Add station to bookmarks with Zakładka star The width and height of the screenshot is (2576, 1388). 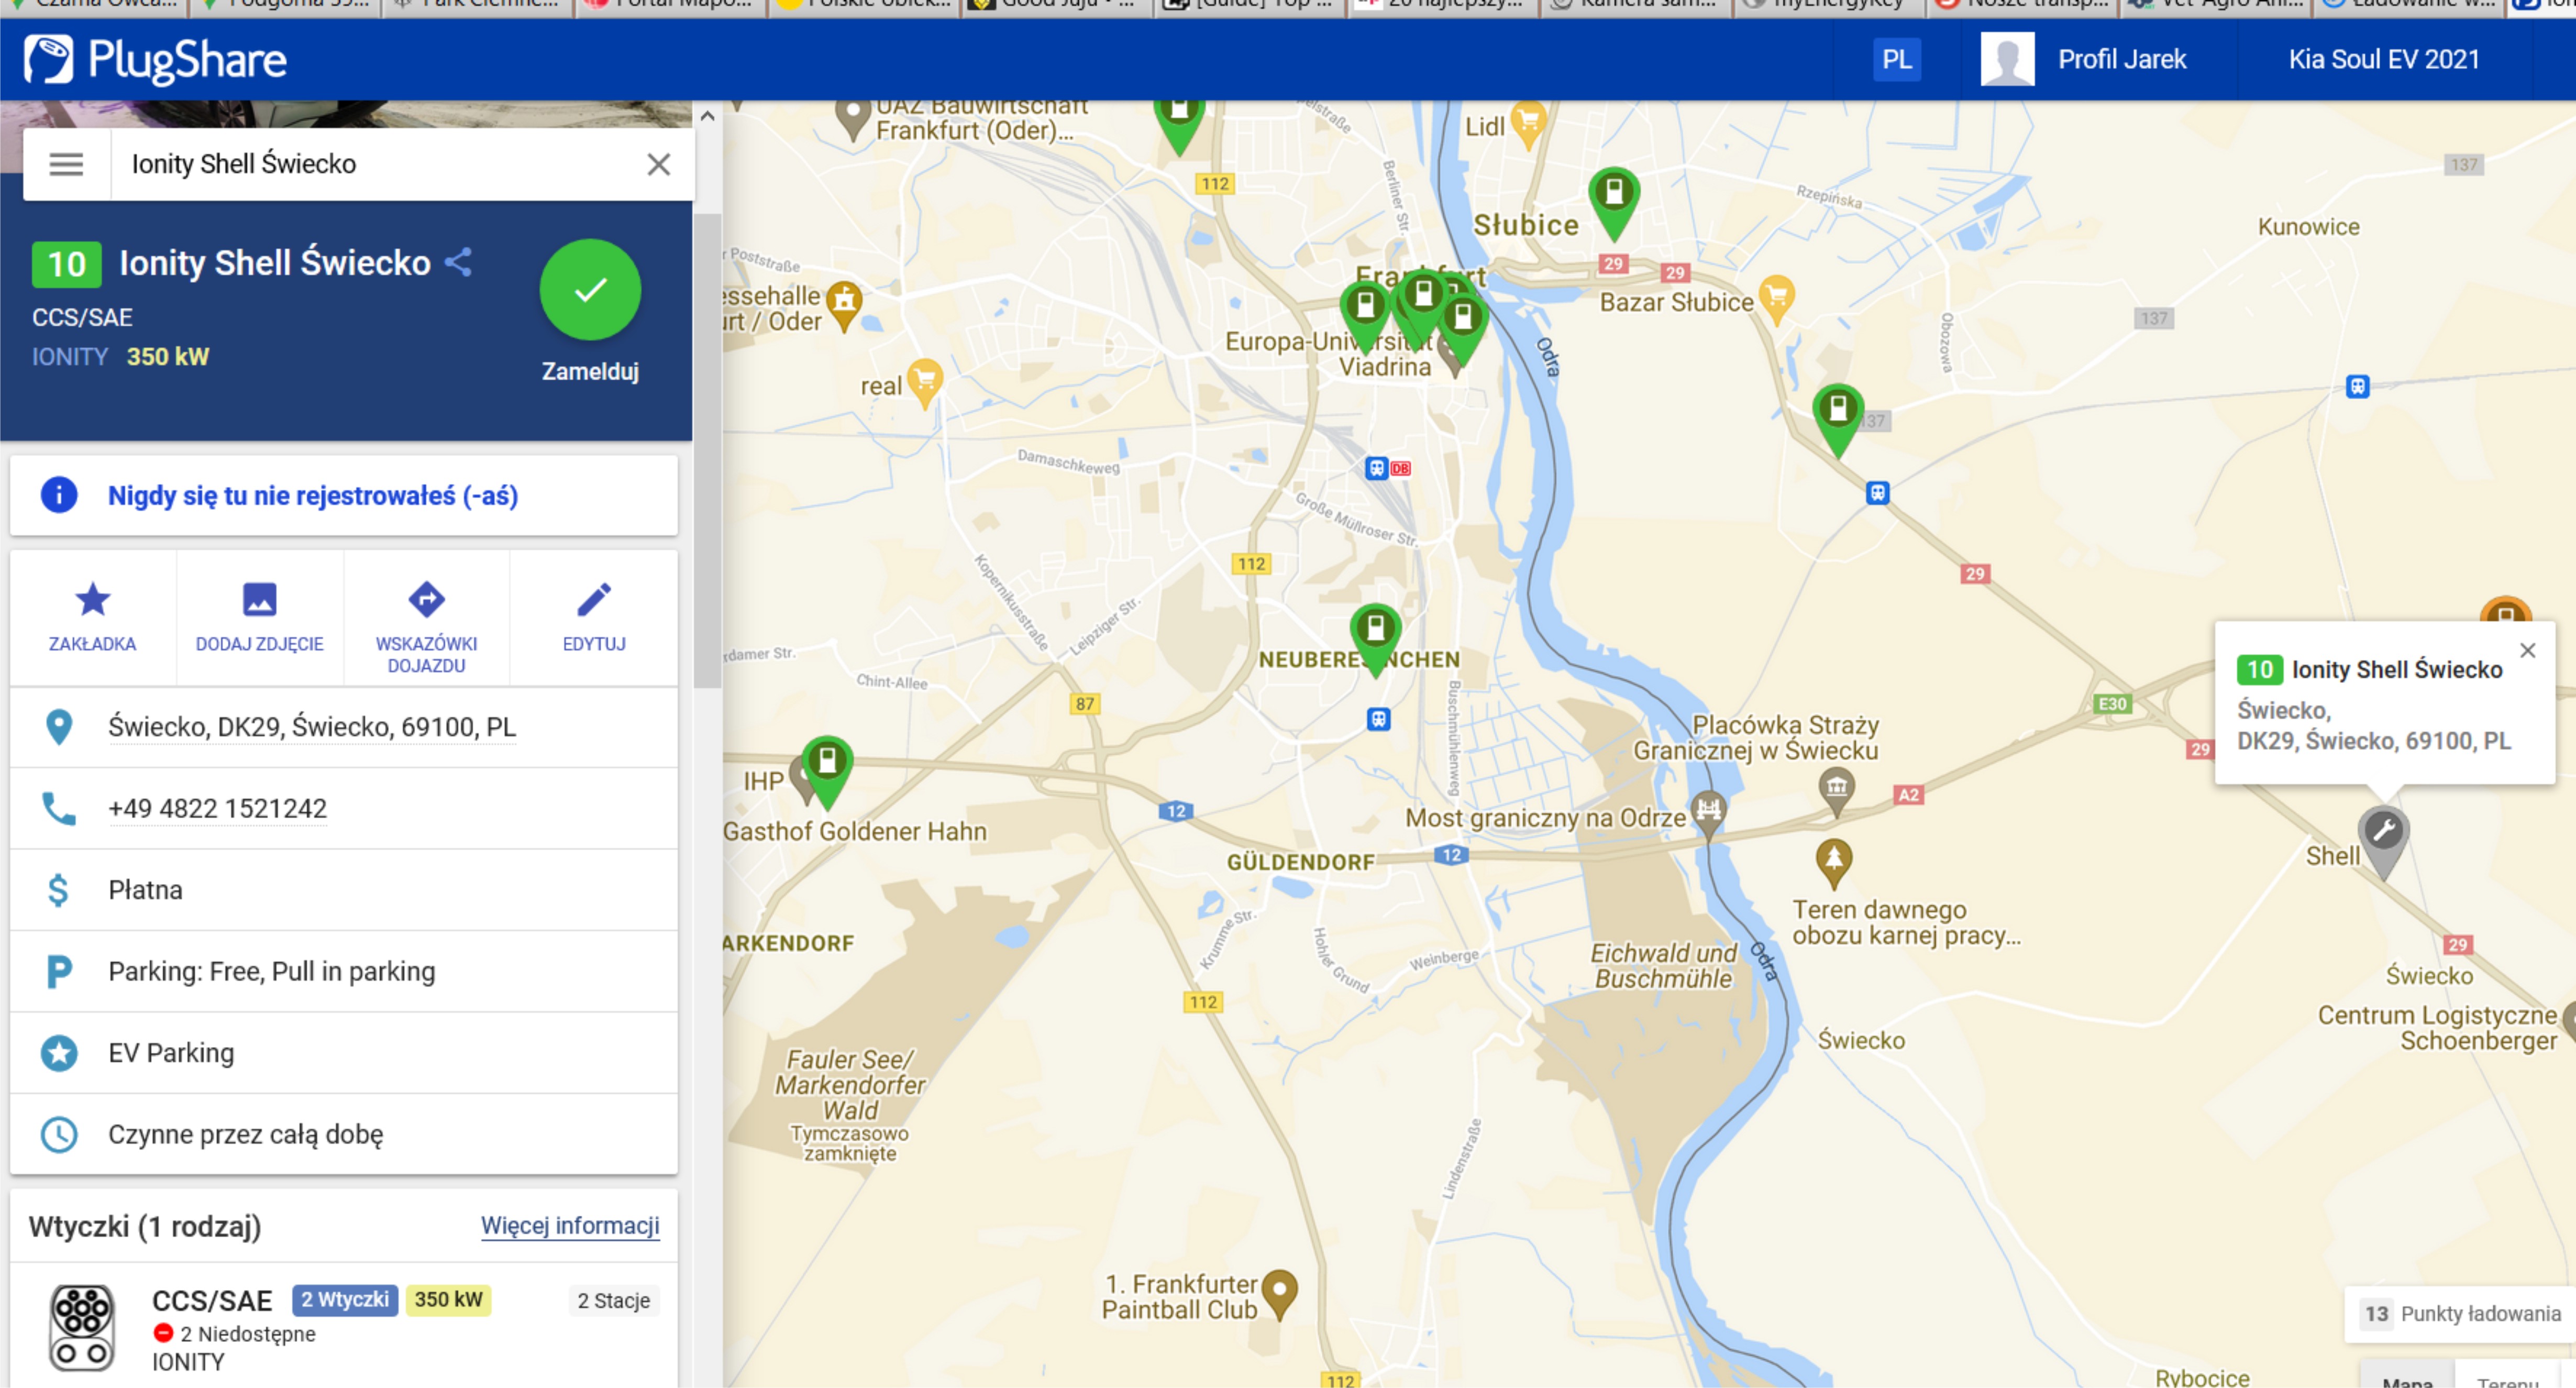(92, 617)
